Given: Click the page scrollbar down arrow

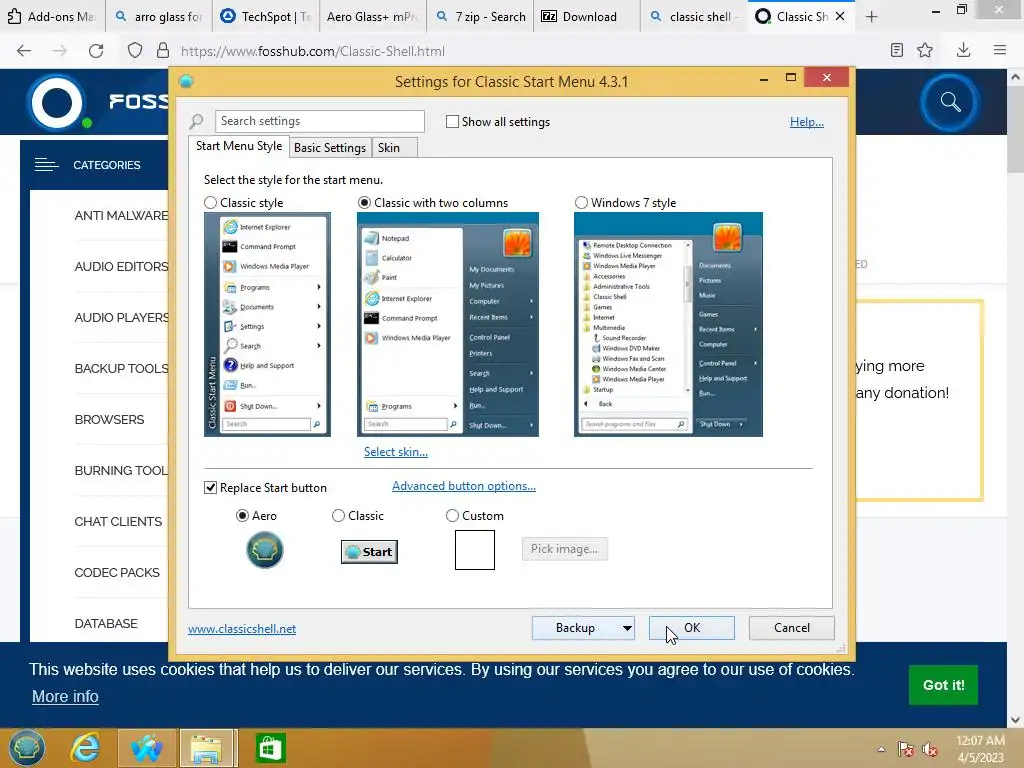Looking at the screenshot, I should click(x=1015, y=720).
